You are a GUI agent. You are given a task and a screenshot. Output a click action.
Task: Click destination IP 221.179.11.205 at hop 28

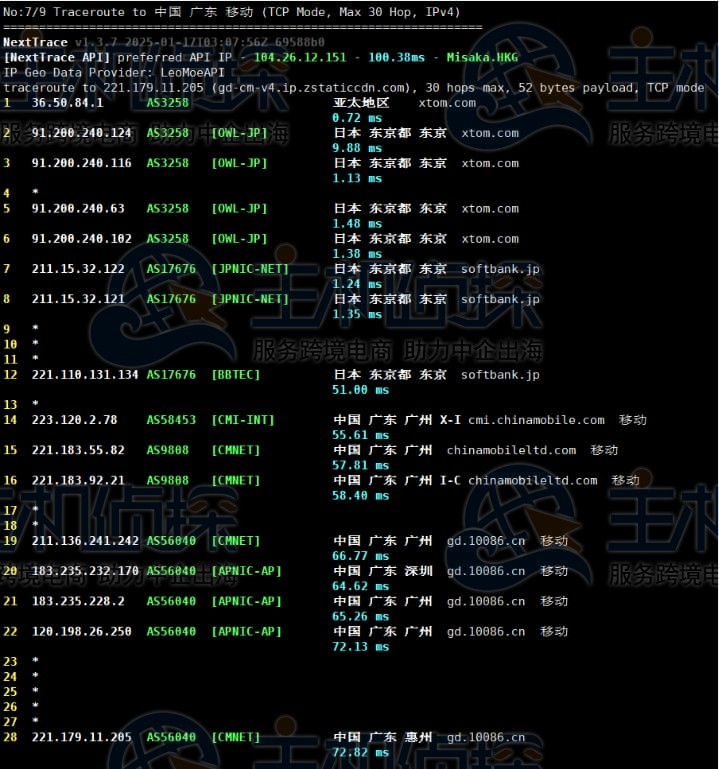(81, 737)
